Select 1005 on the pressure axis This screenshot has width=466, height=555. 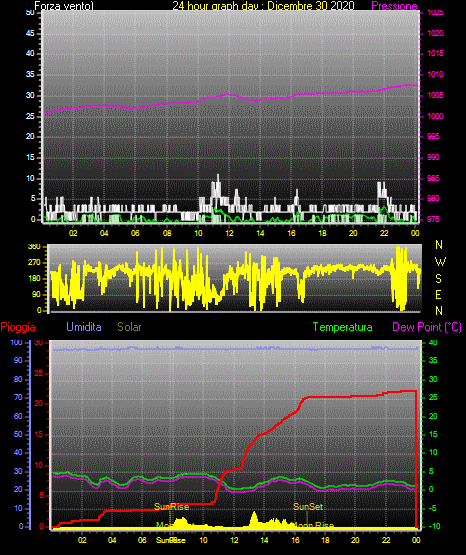435,95
